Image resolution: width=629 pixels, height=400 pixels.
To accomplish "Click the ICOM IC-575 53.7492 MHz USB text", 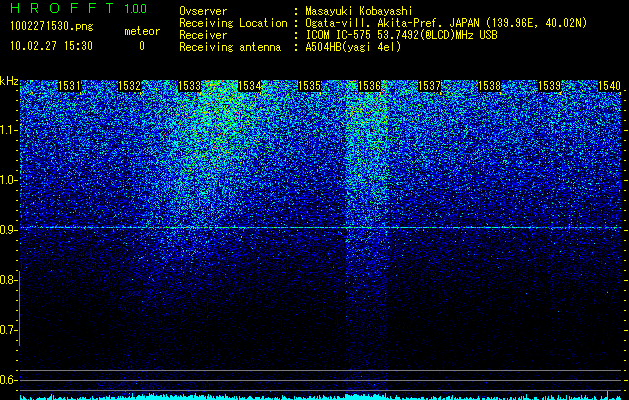I will tap(402, 36).
